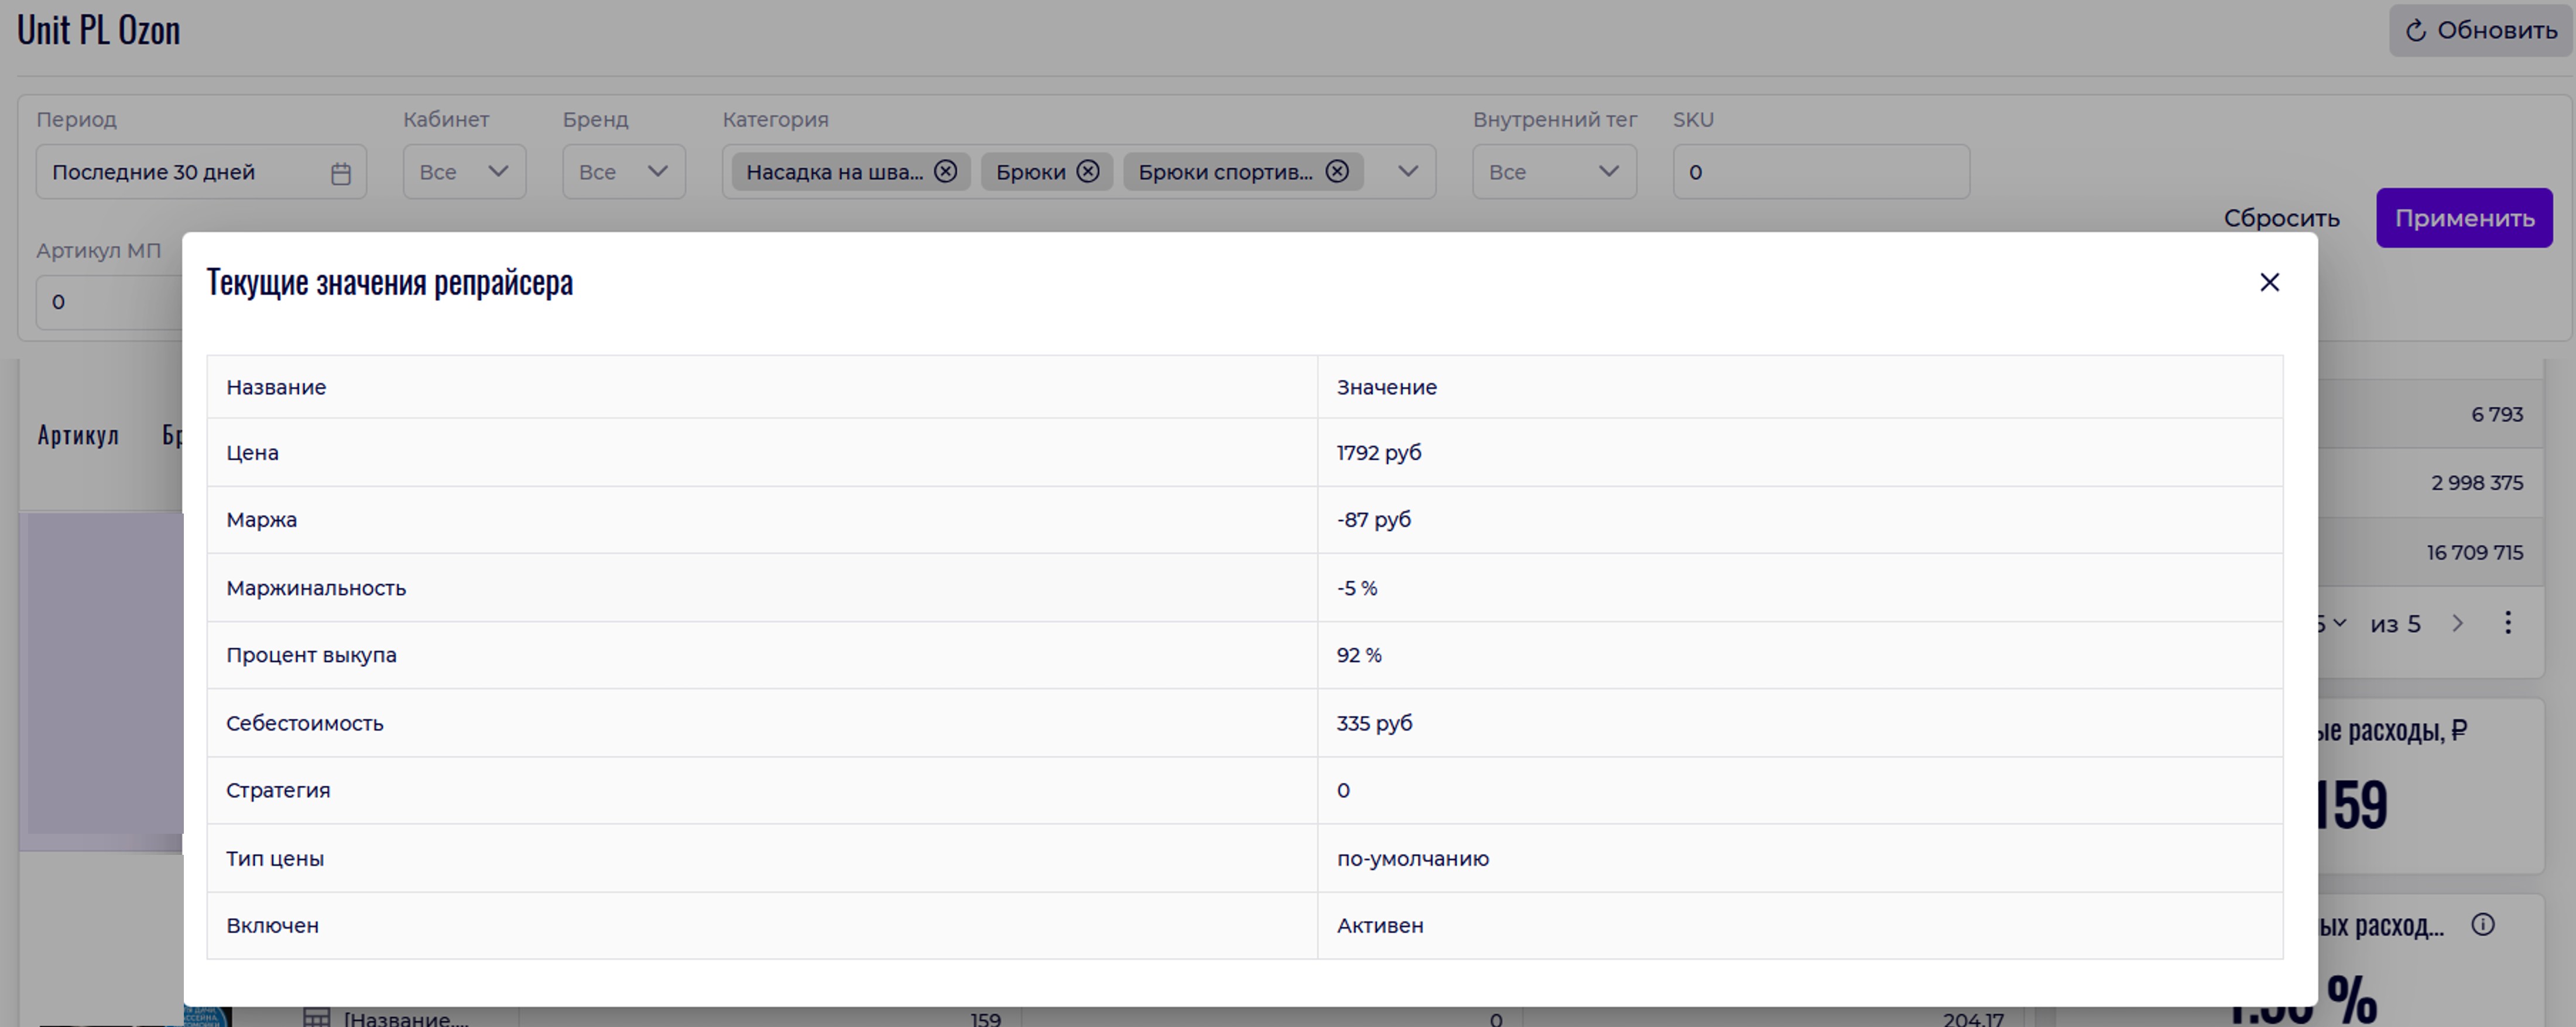Remove the Брюки category tag
2576x1027 pixels.
tap(1088, 172)
